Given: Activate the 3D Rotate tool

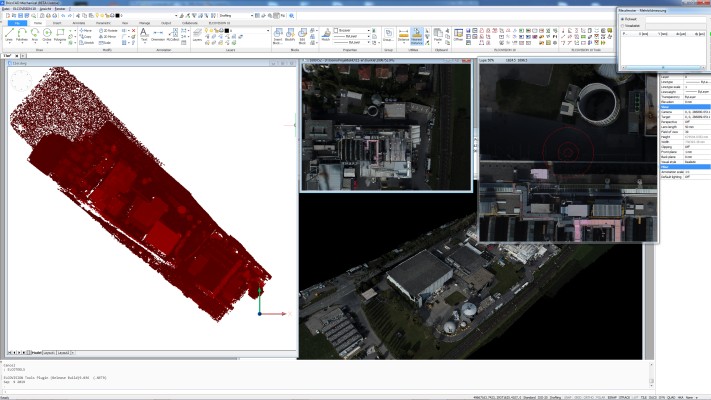Looking at the screenshot, I should [x=108, y=30].
